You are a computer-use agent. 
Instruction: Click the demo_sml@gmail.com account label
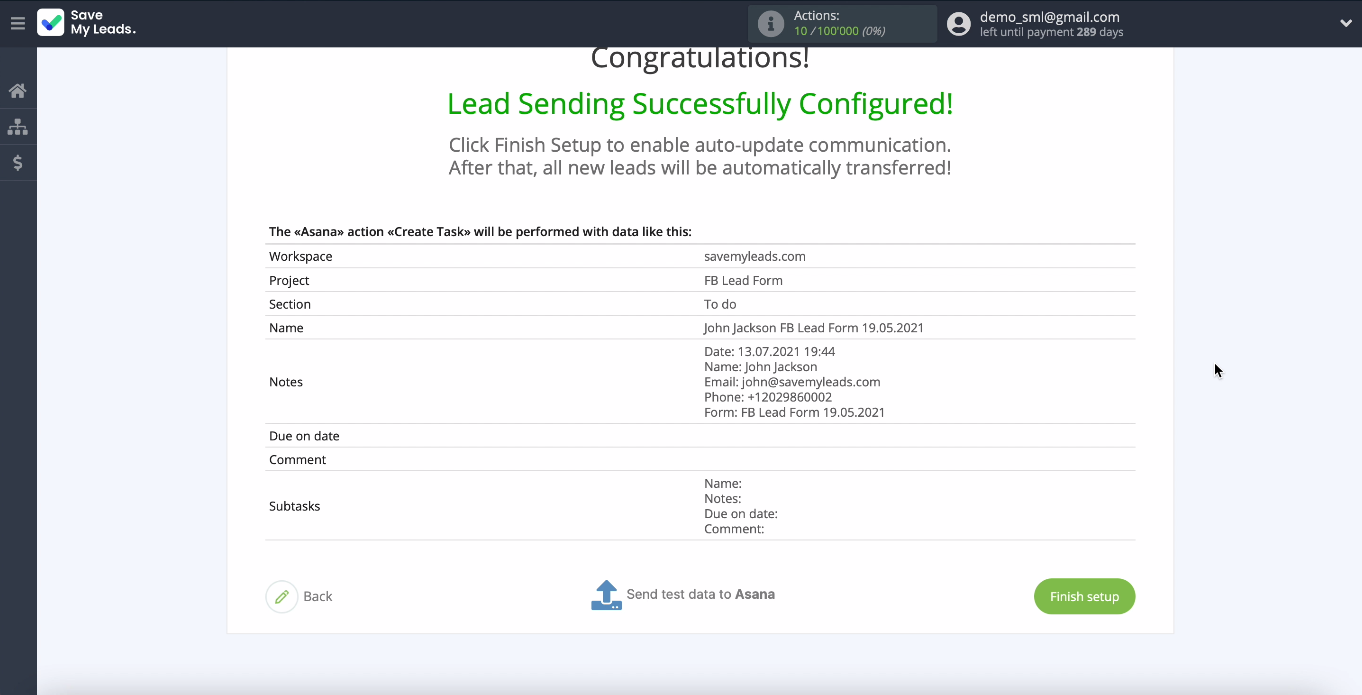tap(1050, 17)
